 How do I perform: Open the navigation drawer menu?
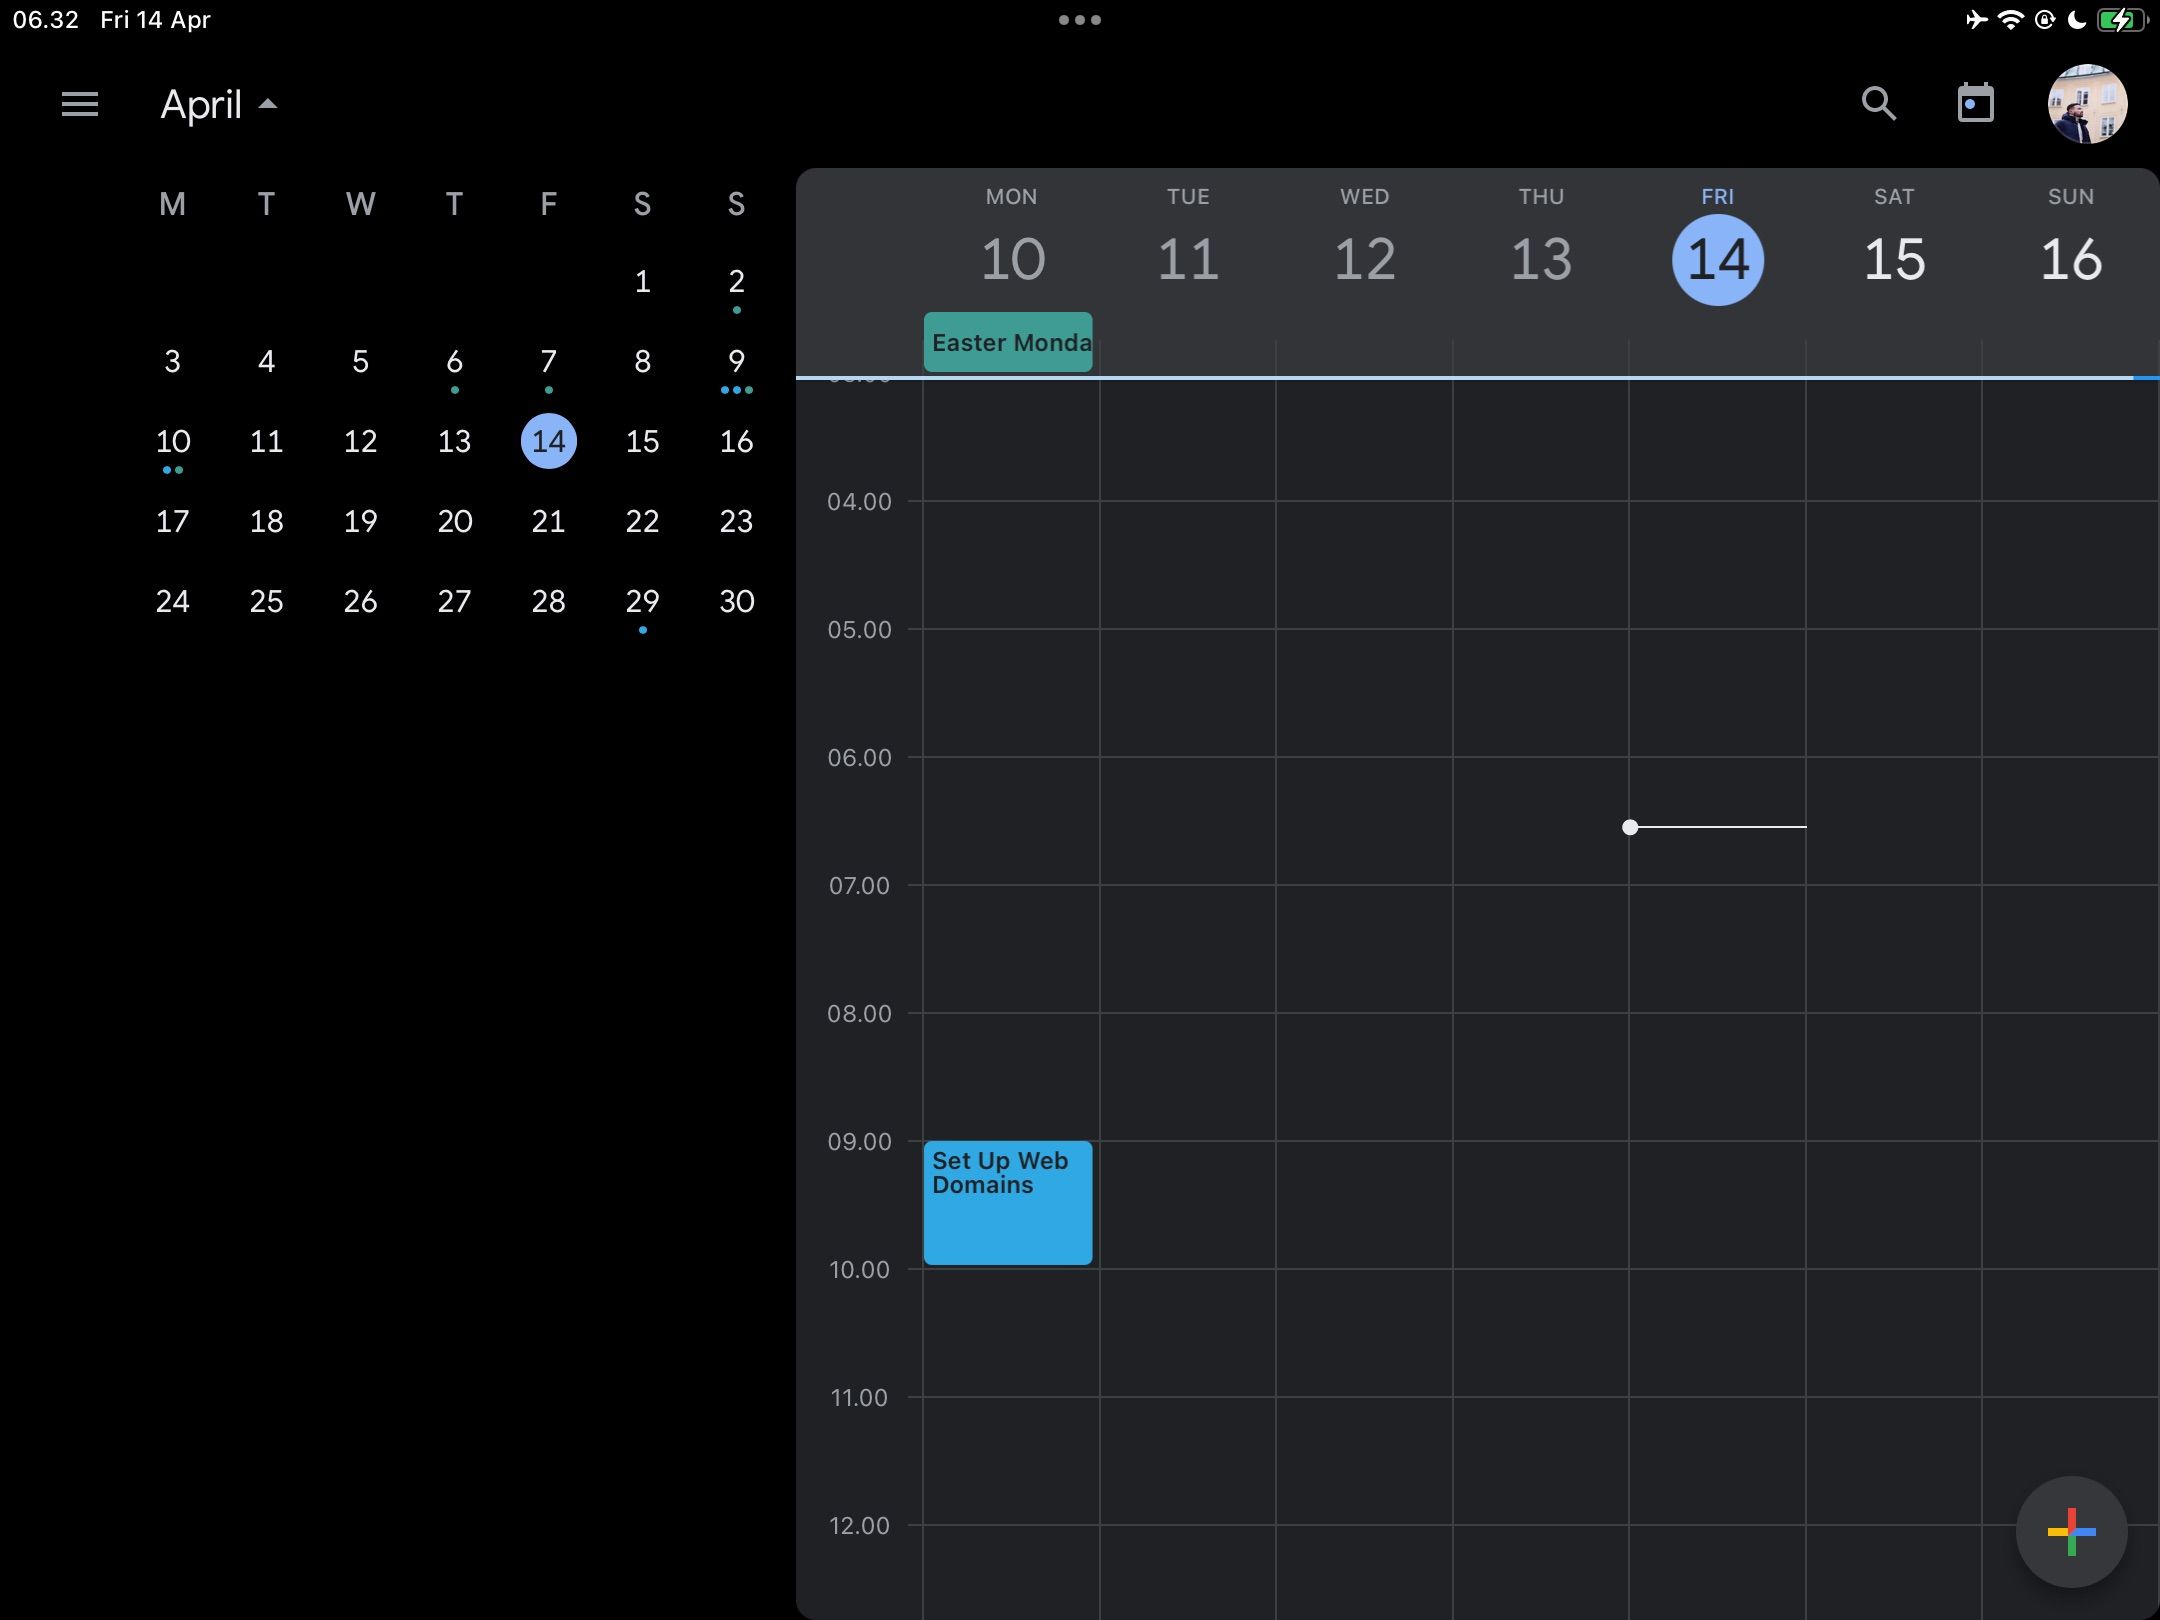[80, 104]
